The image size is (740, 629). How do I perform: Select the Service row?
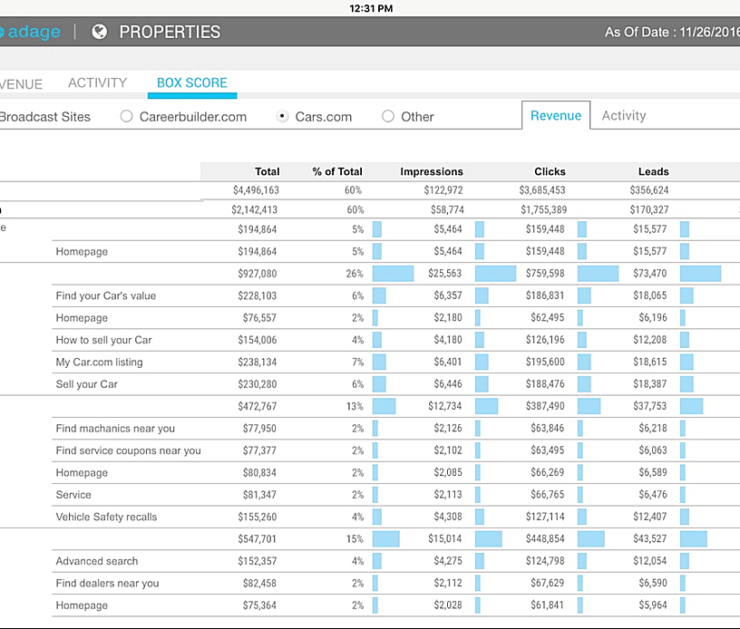point(395,495)
